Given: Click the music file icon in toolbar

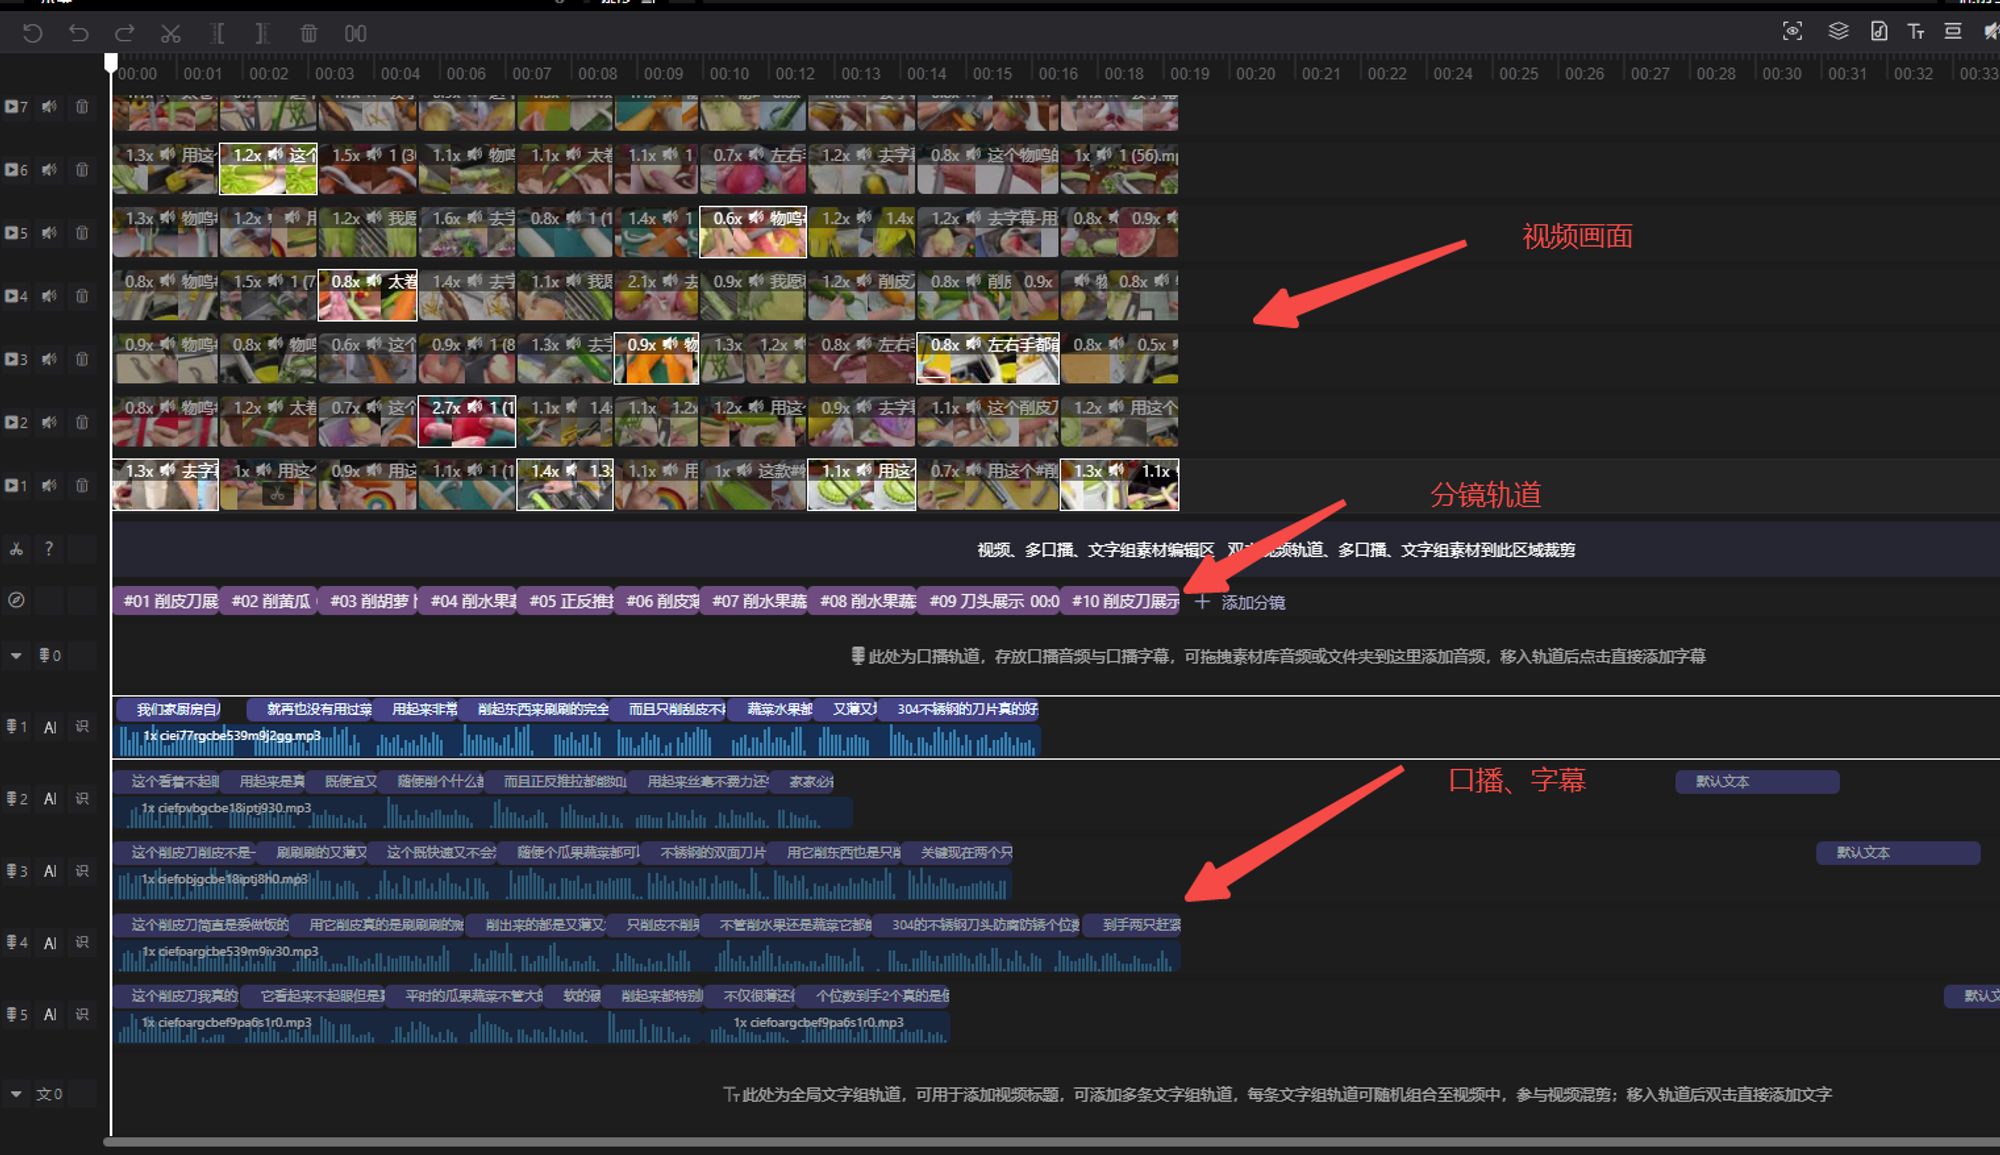Looking at the screenshot, I should (1879, 31).
